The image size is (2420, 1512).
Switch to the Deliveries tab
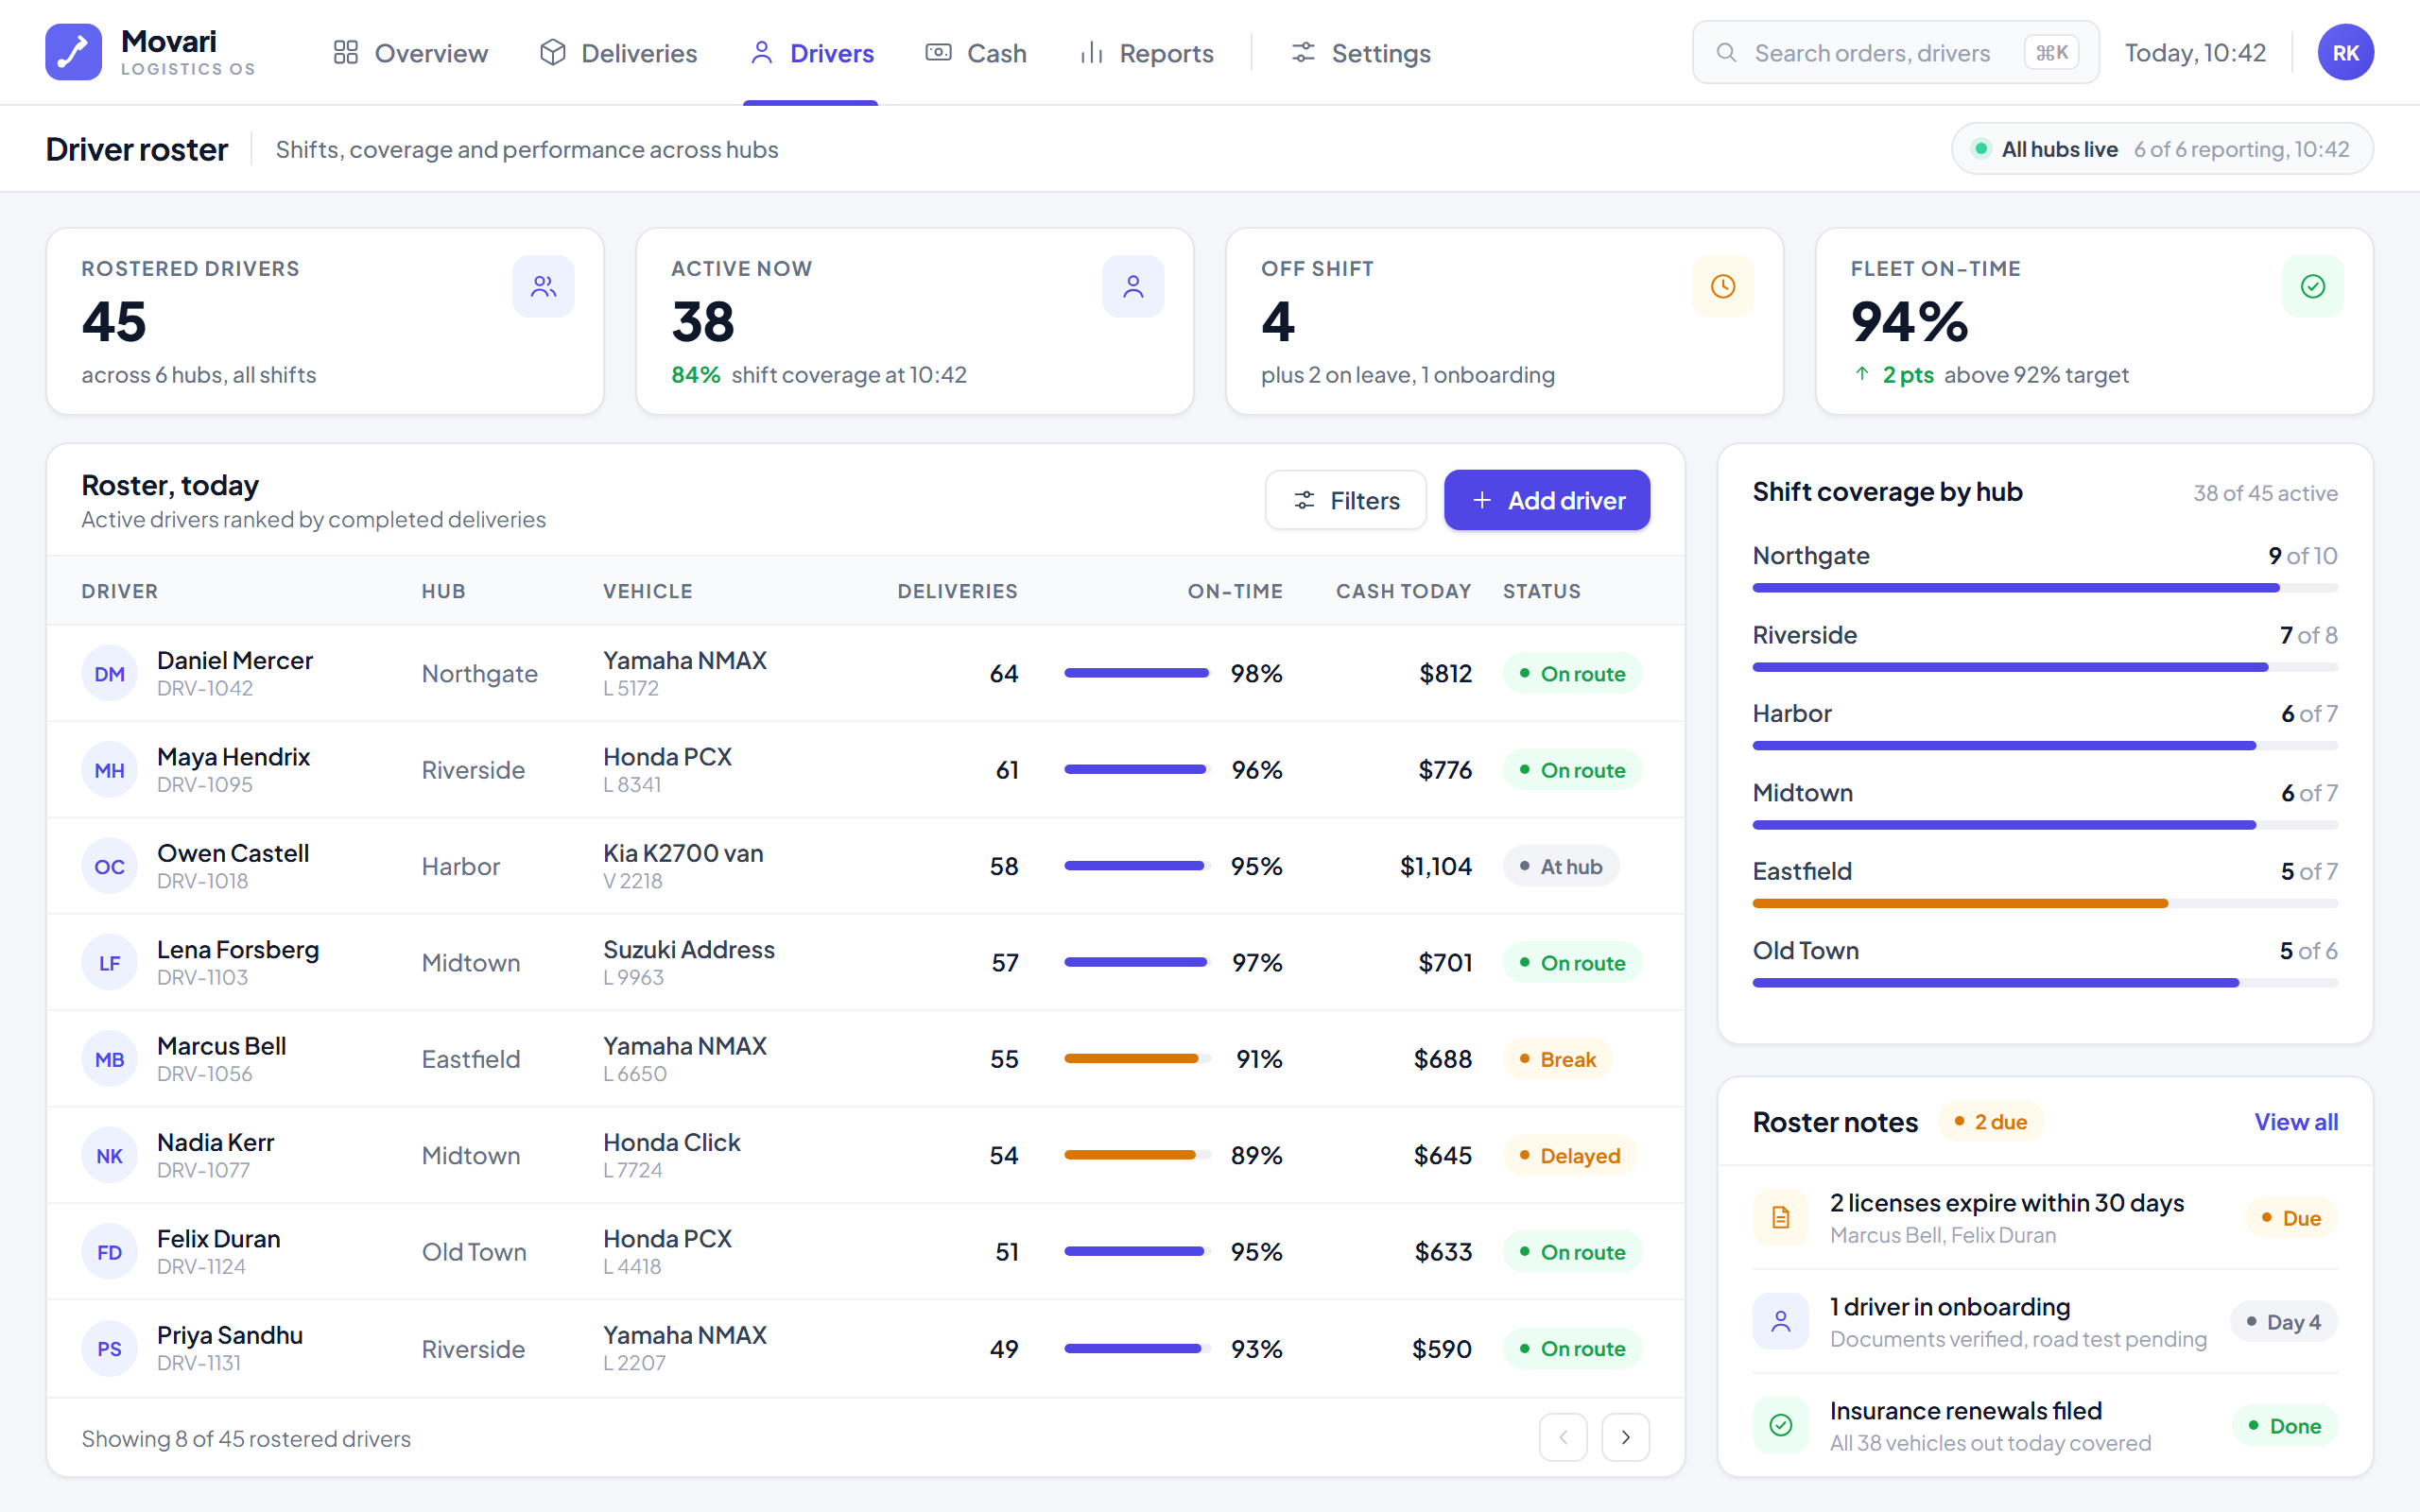[619, 53]
